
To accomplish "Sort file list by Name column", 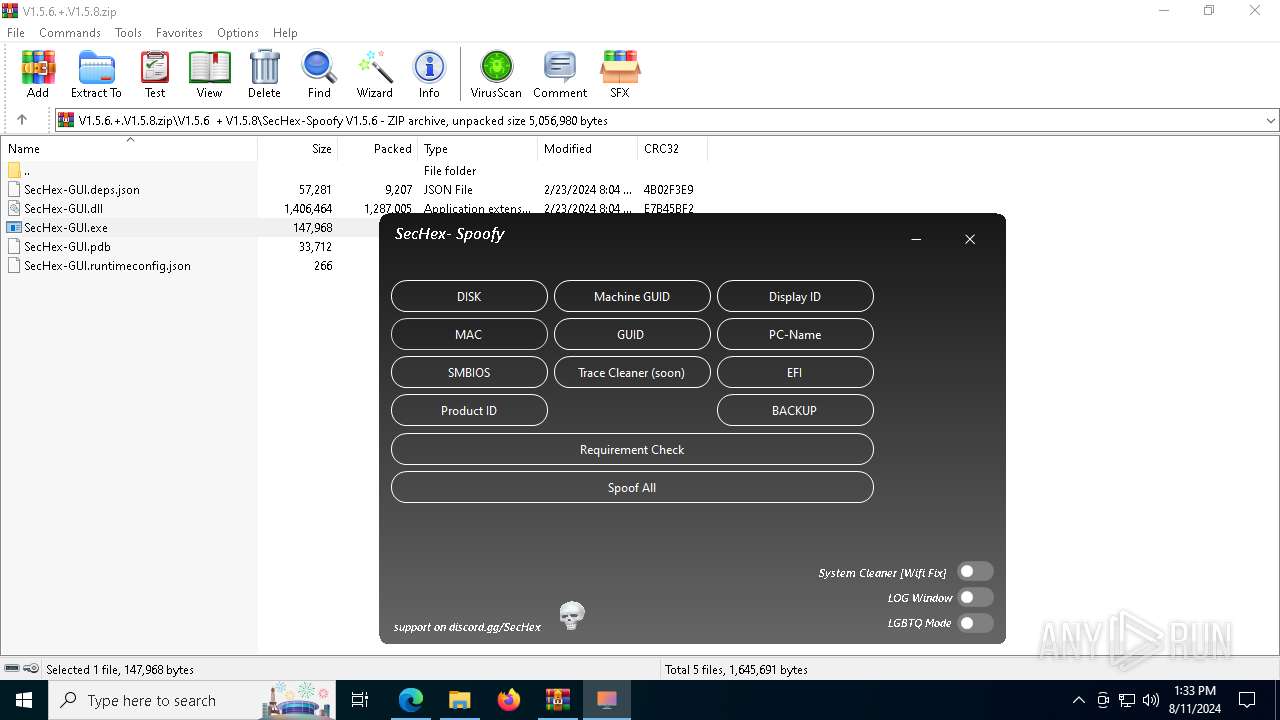I will point(129,148).
